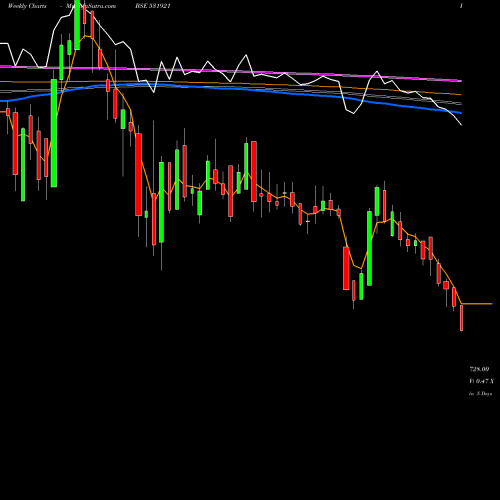Click the 728.09 price value

(x=479, y=369)
